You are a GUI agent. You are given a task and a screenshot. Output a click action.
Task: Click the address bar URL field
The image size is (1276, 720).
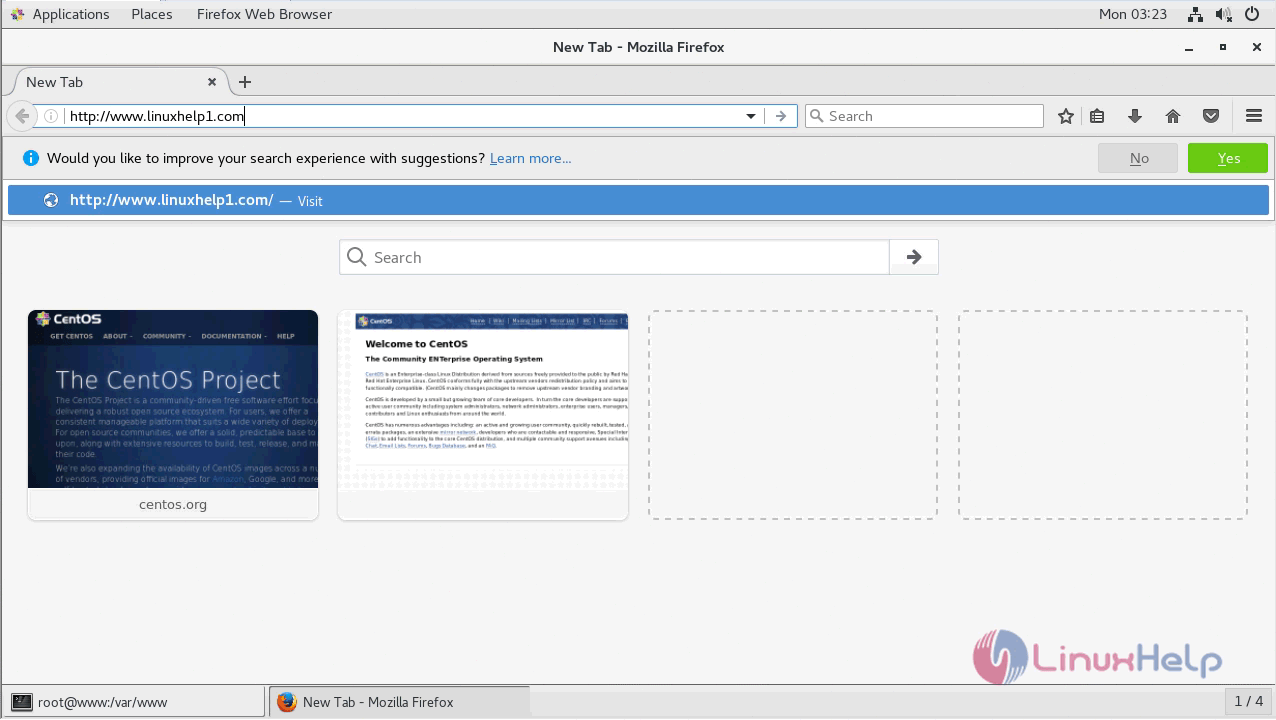pyautogui.click(x=404, y=116)
